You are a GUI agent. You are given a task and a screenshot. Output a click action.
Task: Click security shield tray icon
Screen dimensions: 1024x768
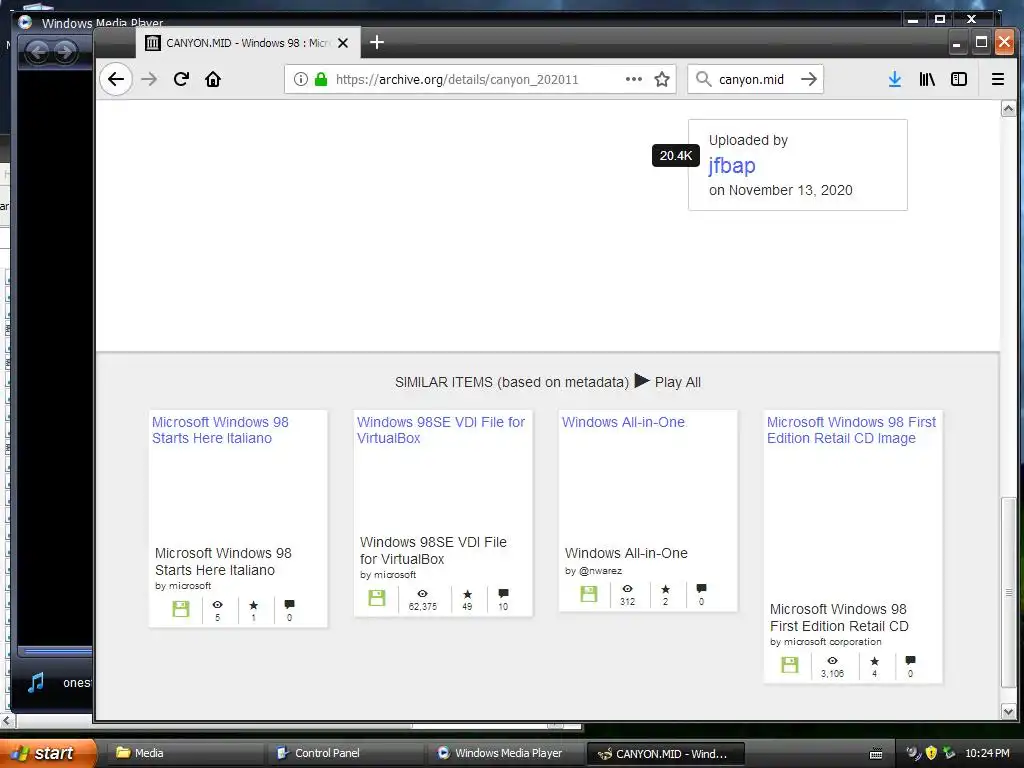(x=931, y=753)
